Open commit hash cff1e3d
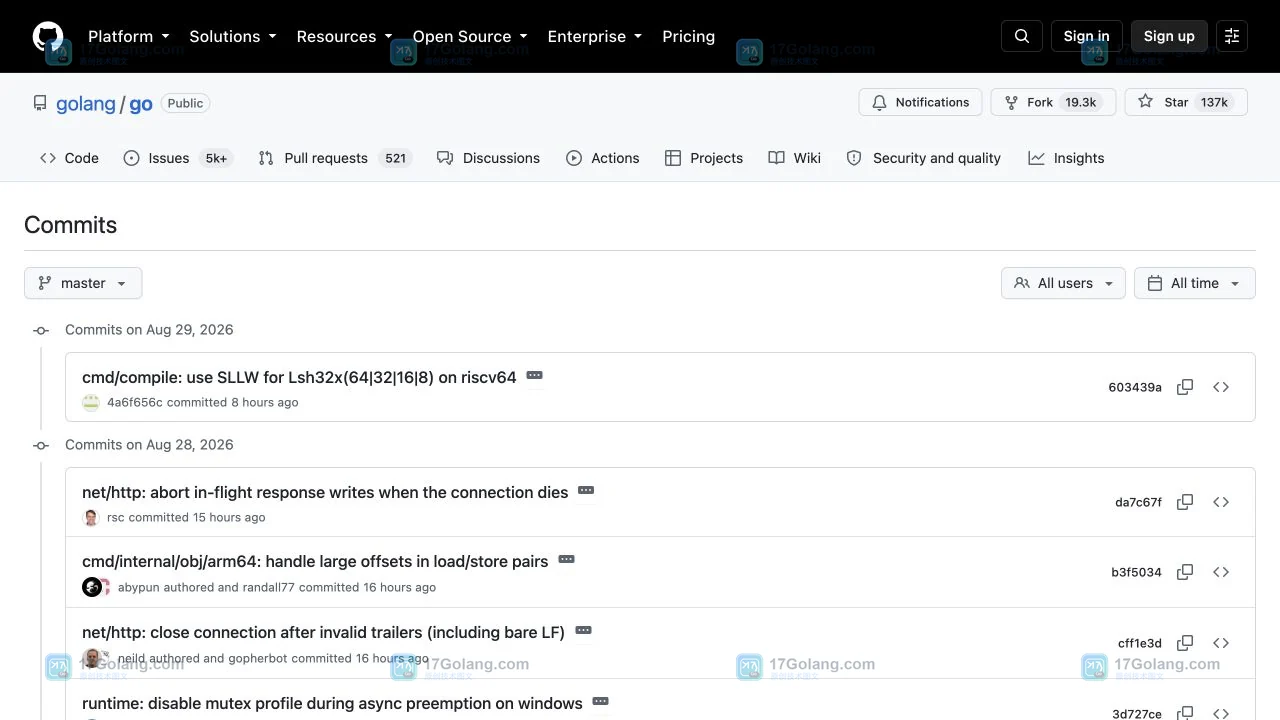The image size is (1280, 720). pyautogui.click(x=1140, y=643)
